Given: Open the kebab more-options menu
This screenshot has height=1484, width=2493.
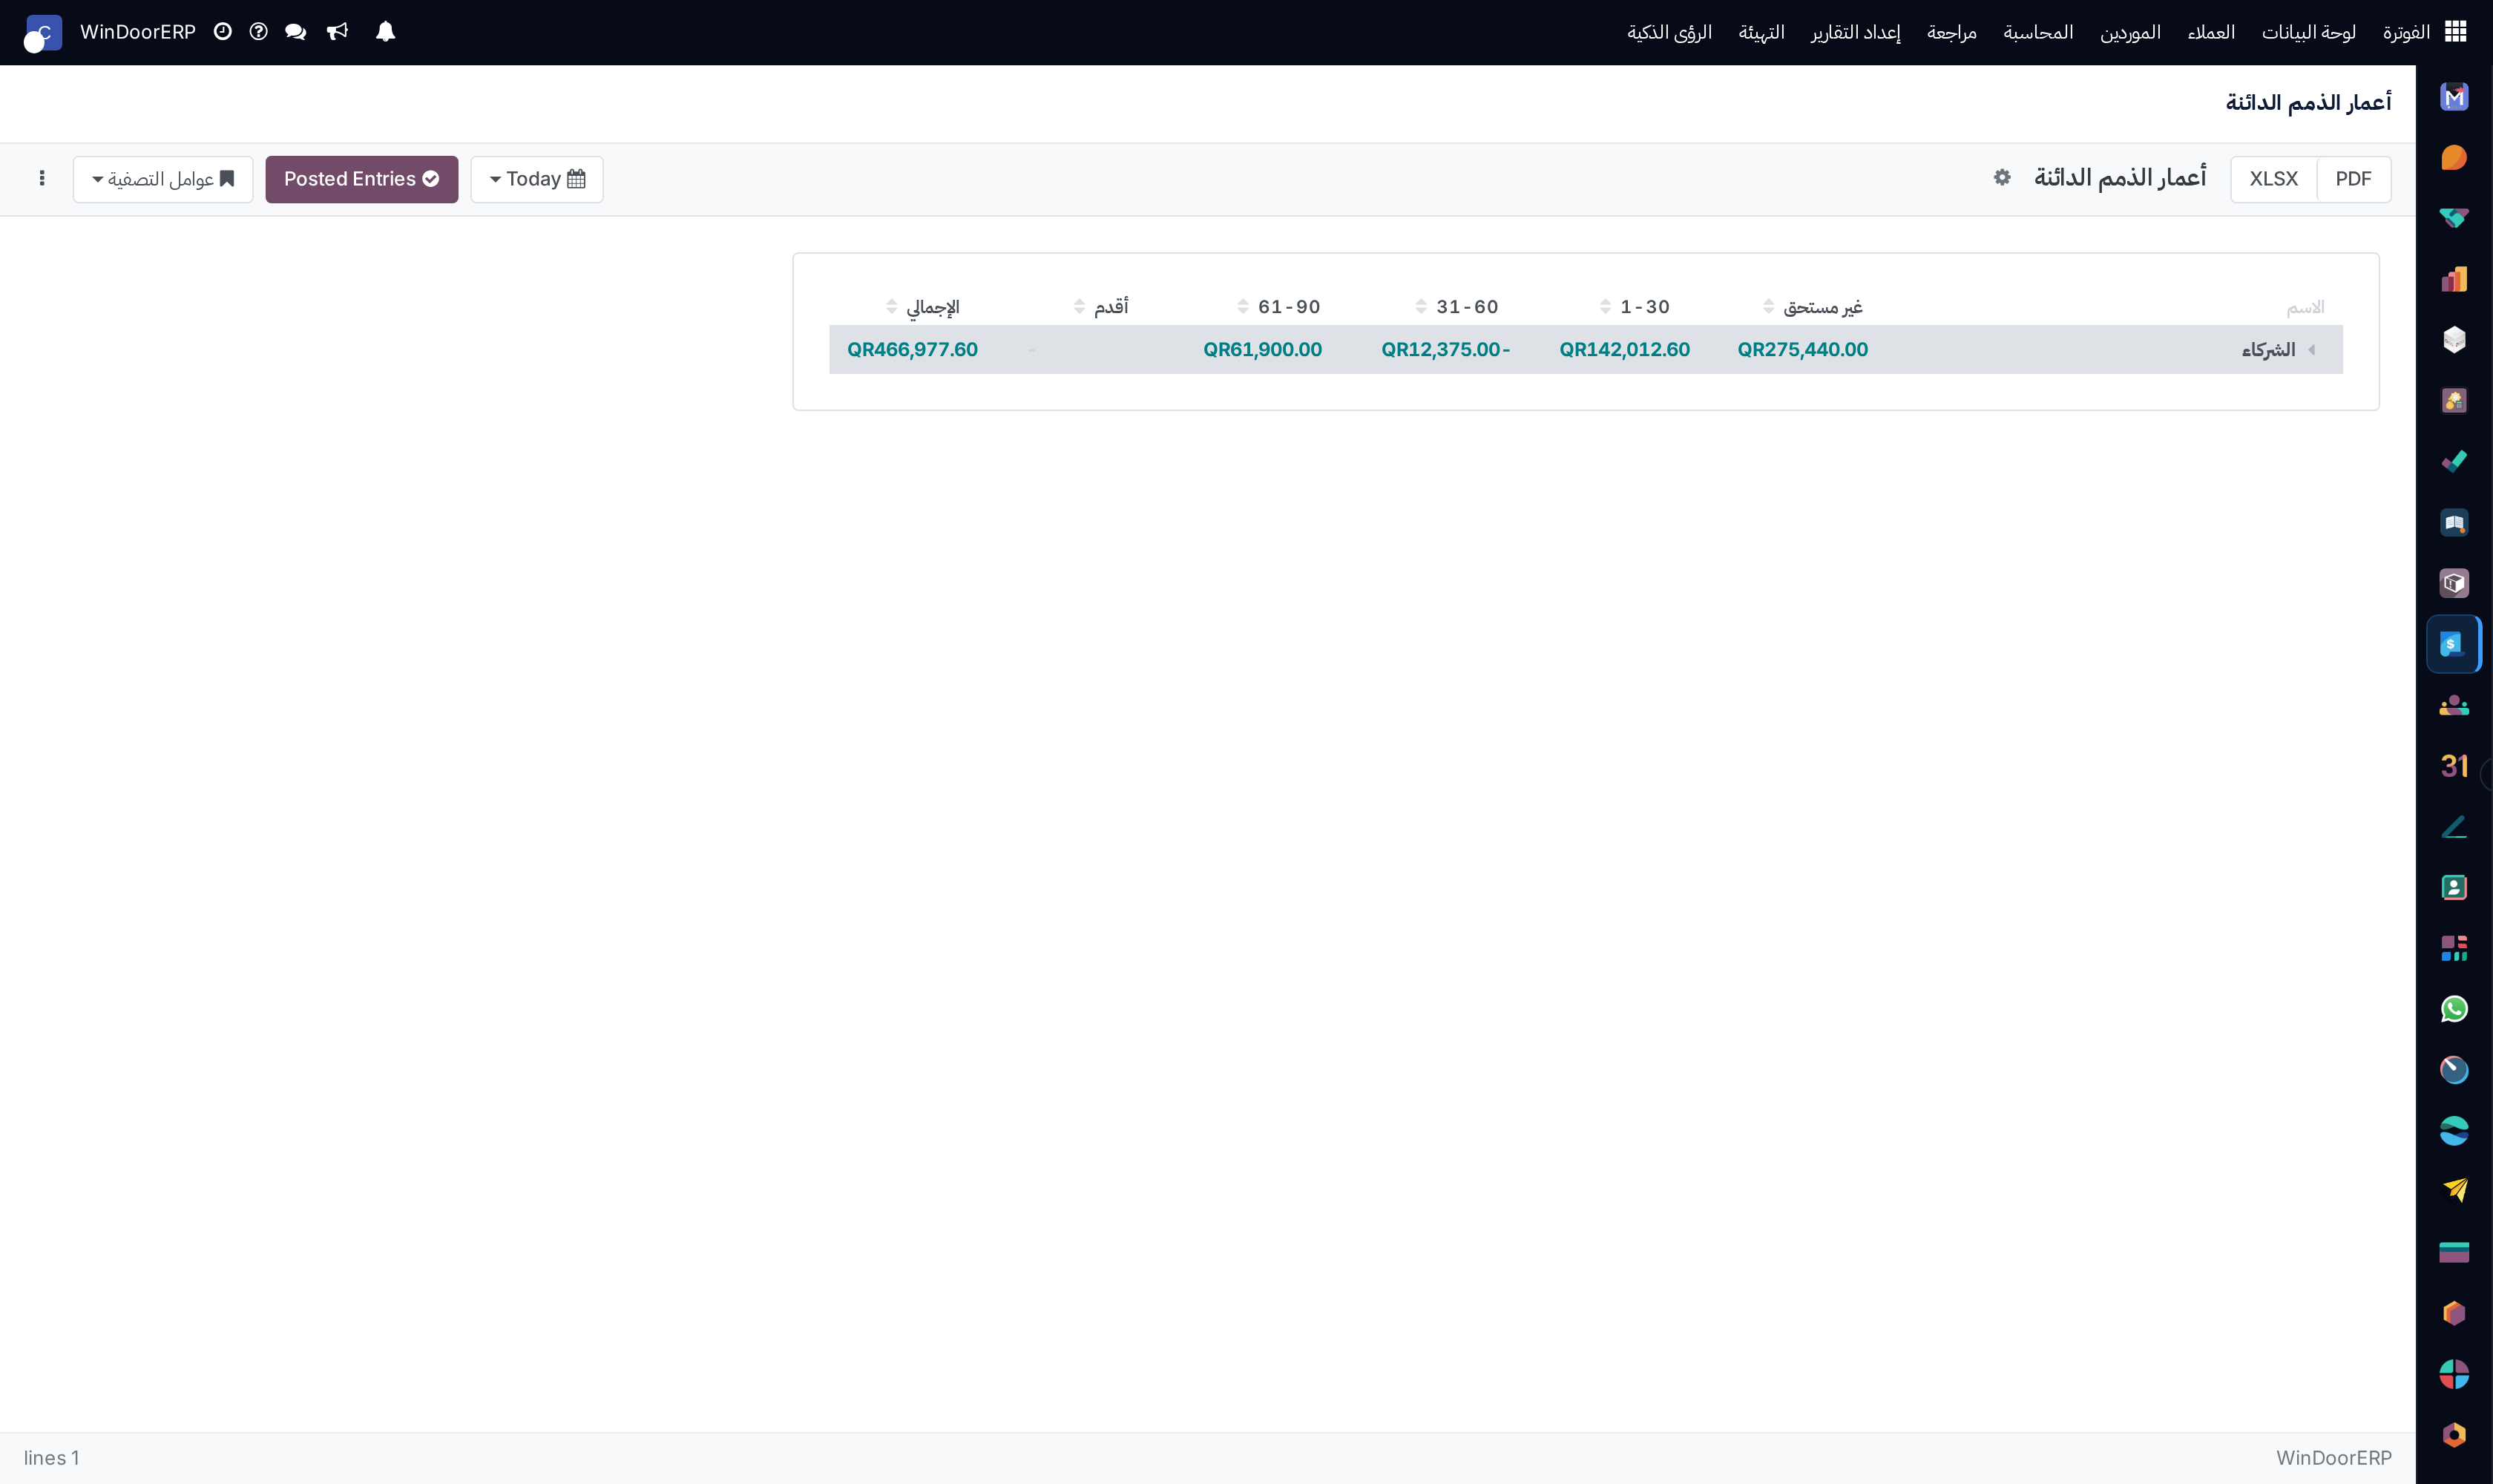Looking at the screenshot, I should (42, 178).
